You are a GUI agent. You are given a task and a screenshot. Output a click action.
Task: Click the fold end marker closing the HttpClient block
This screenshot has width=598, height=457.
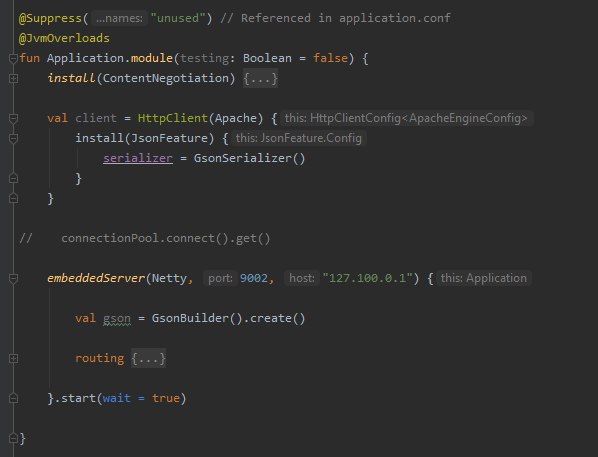coord(13,198)
